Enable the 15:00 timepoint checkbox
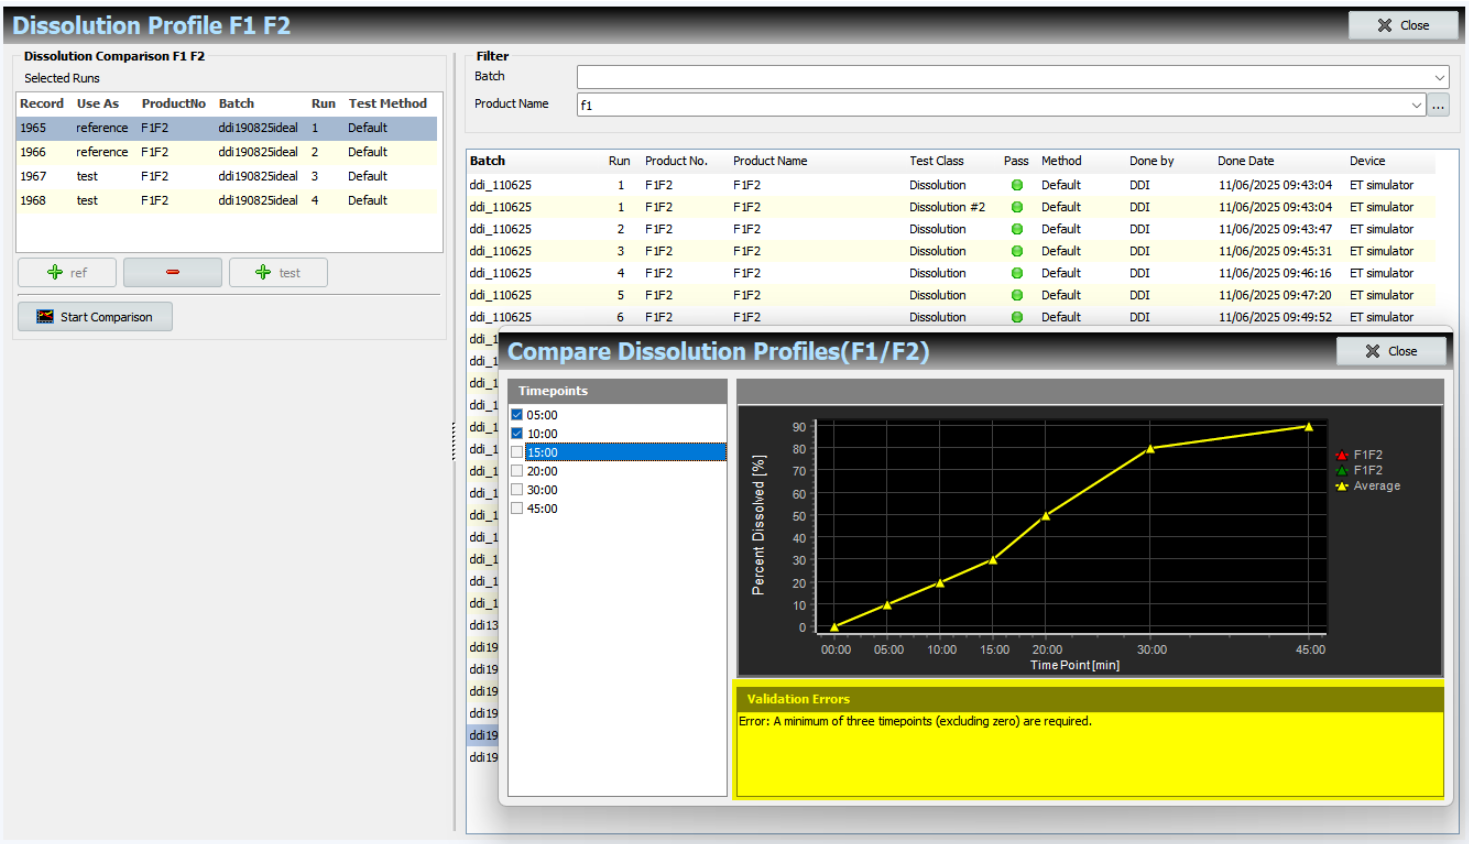 [517, 452]
